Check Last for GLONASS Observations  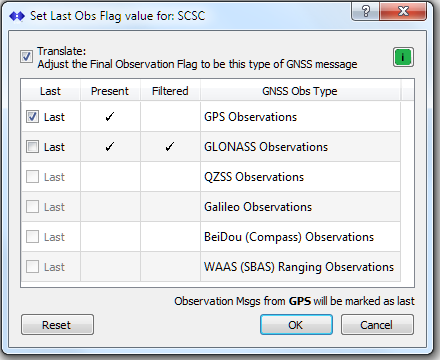[32, 147]
